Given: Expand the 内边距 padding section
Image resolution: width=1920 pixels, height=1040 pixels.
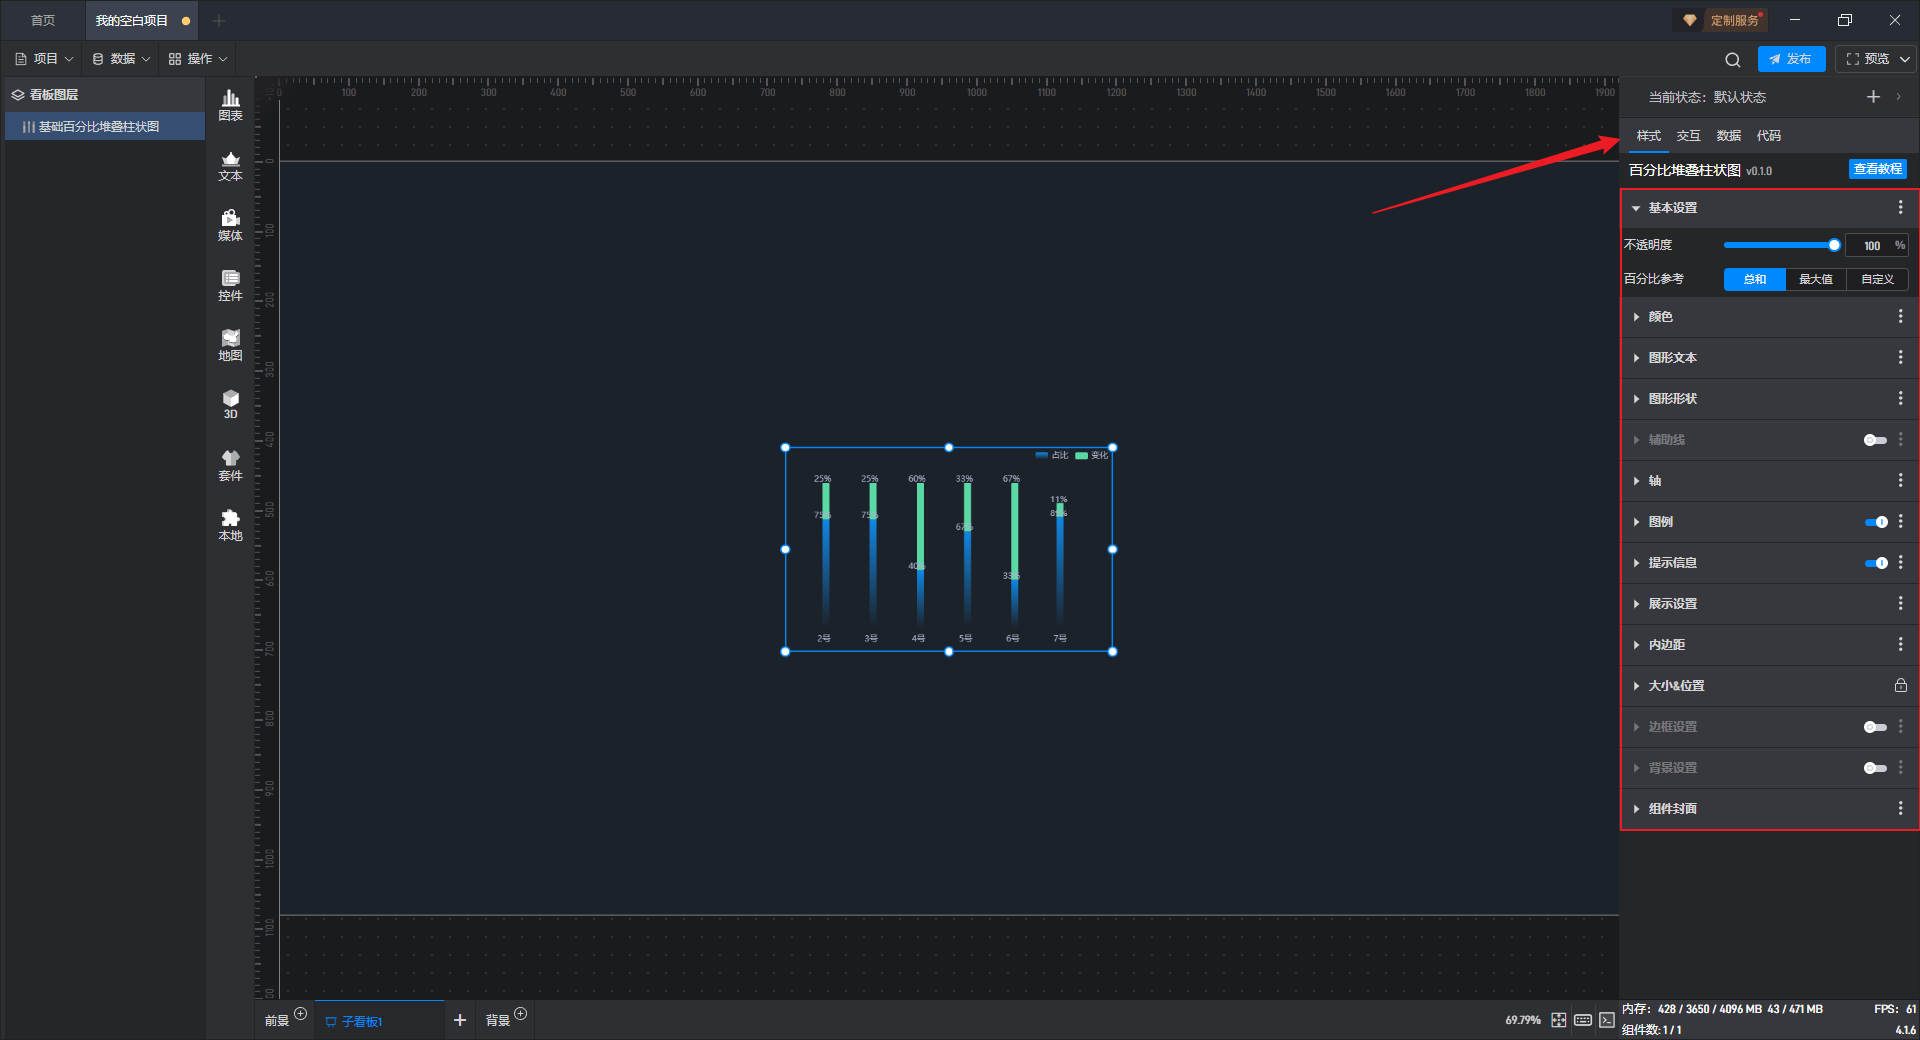Looking at the screenshot, I should tap(1636, 645).
